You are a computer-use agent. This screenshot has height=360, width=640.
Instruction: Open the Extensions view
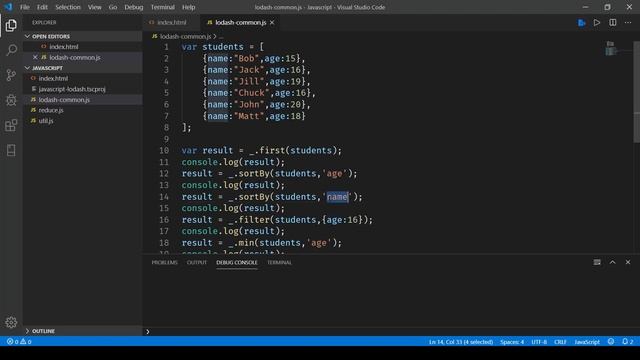click(x=11, y=125)
